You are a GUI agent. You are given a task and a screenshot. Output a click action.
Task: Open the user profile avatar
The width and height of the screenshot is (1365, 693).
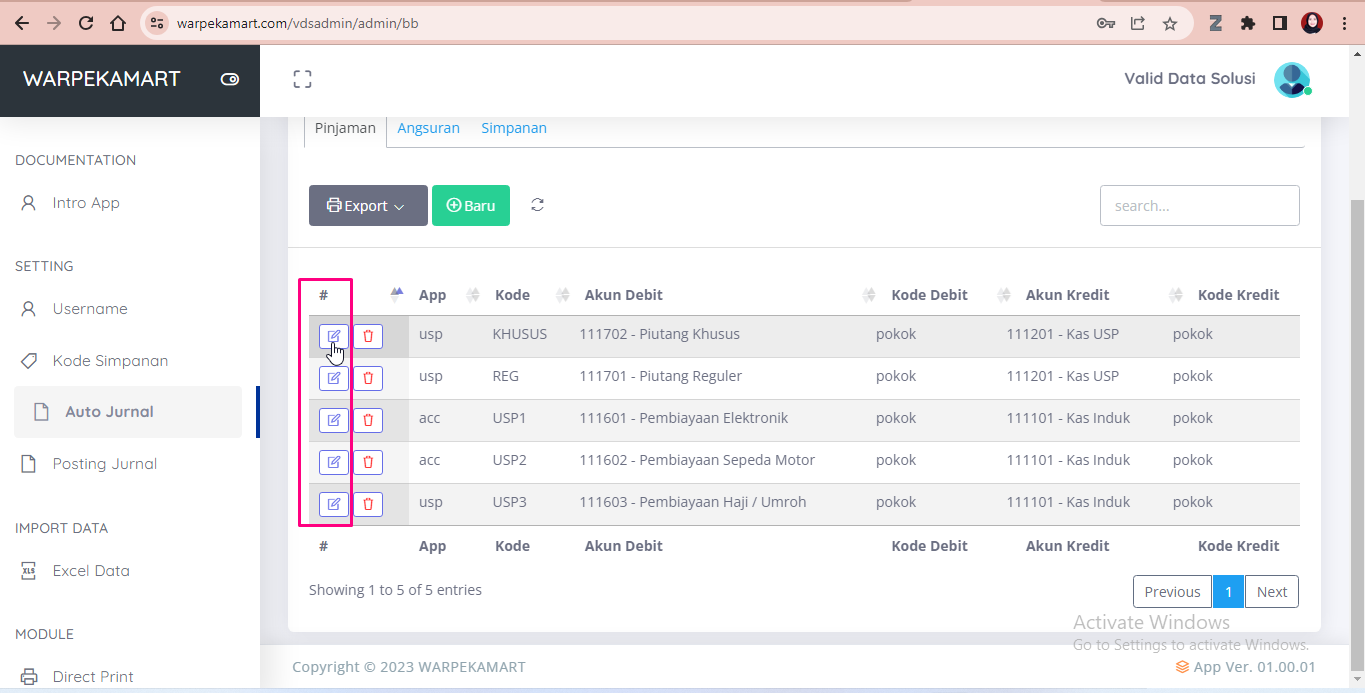(1292, 80)
